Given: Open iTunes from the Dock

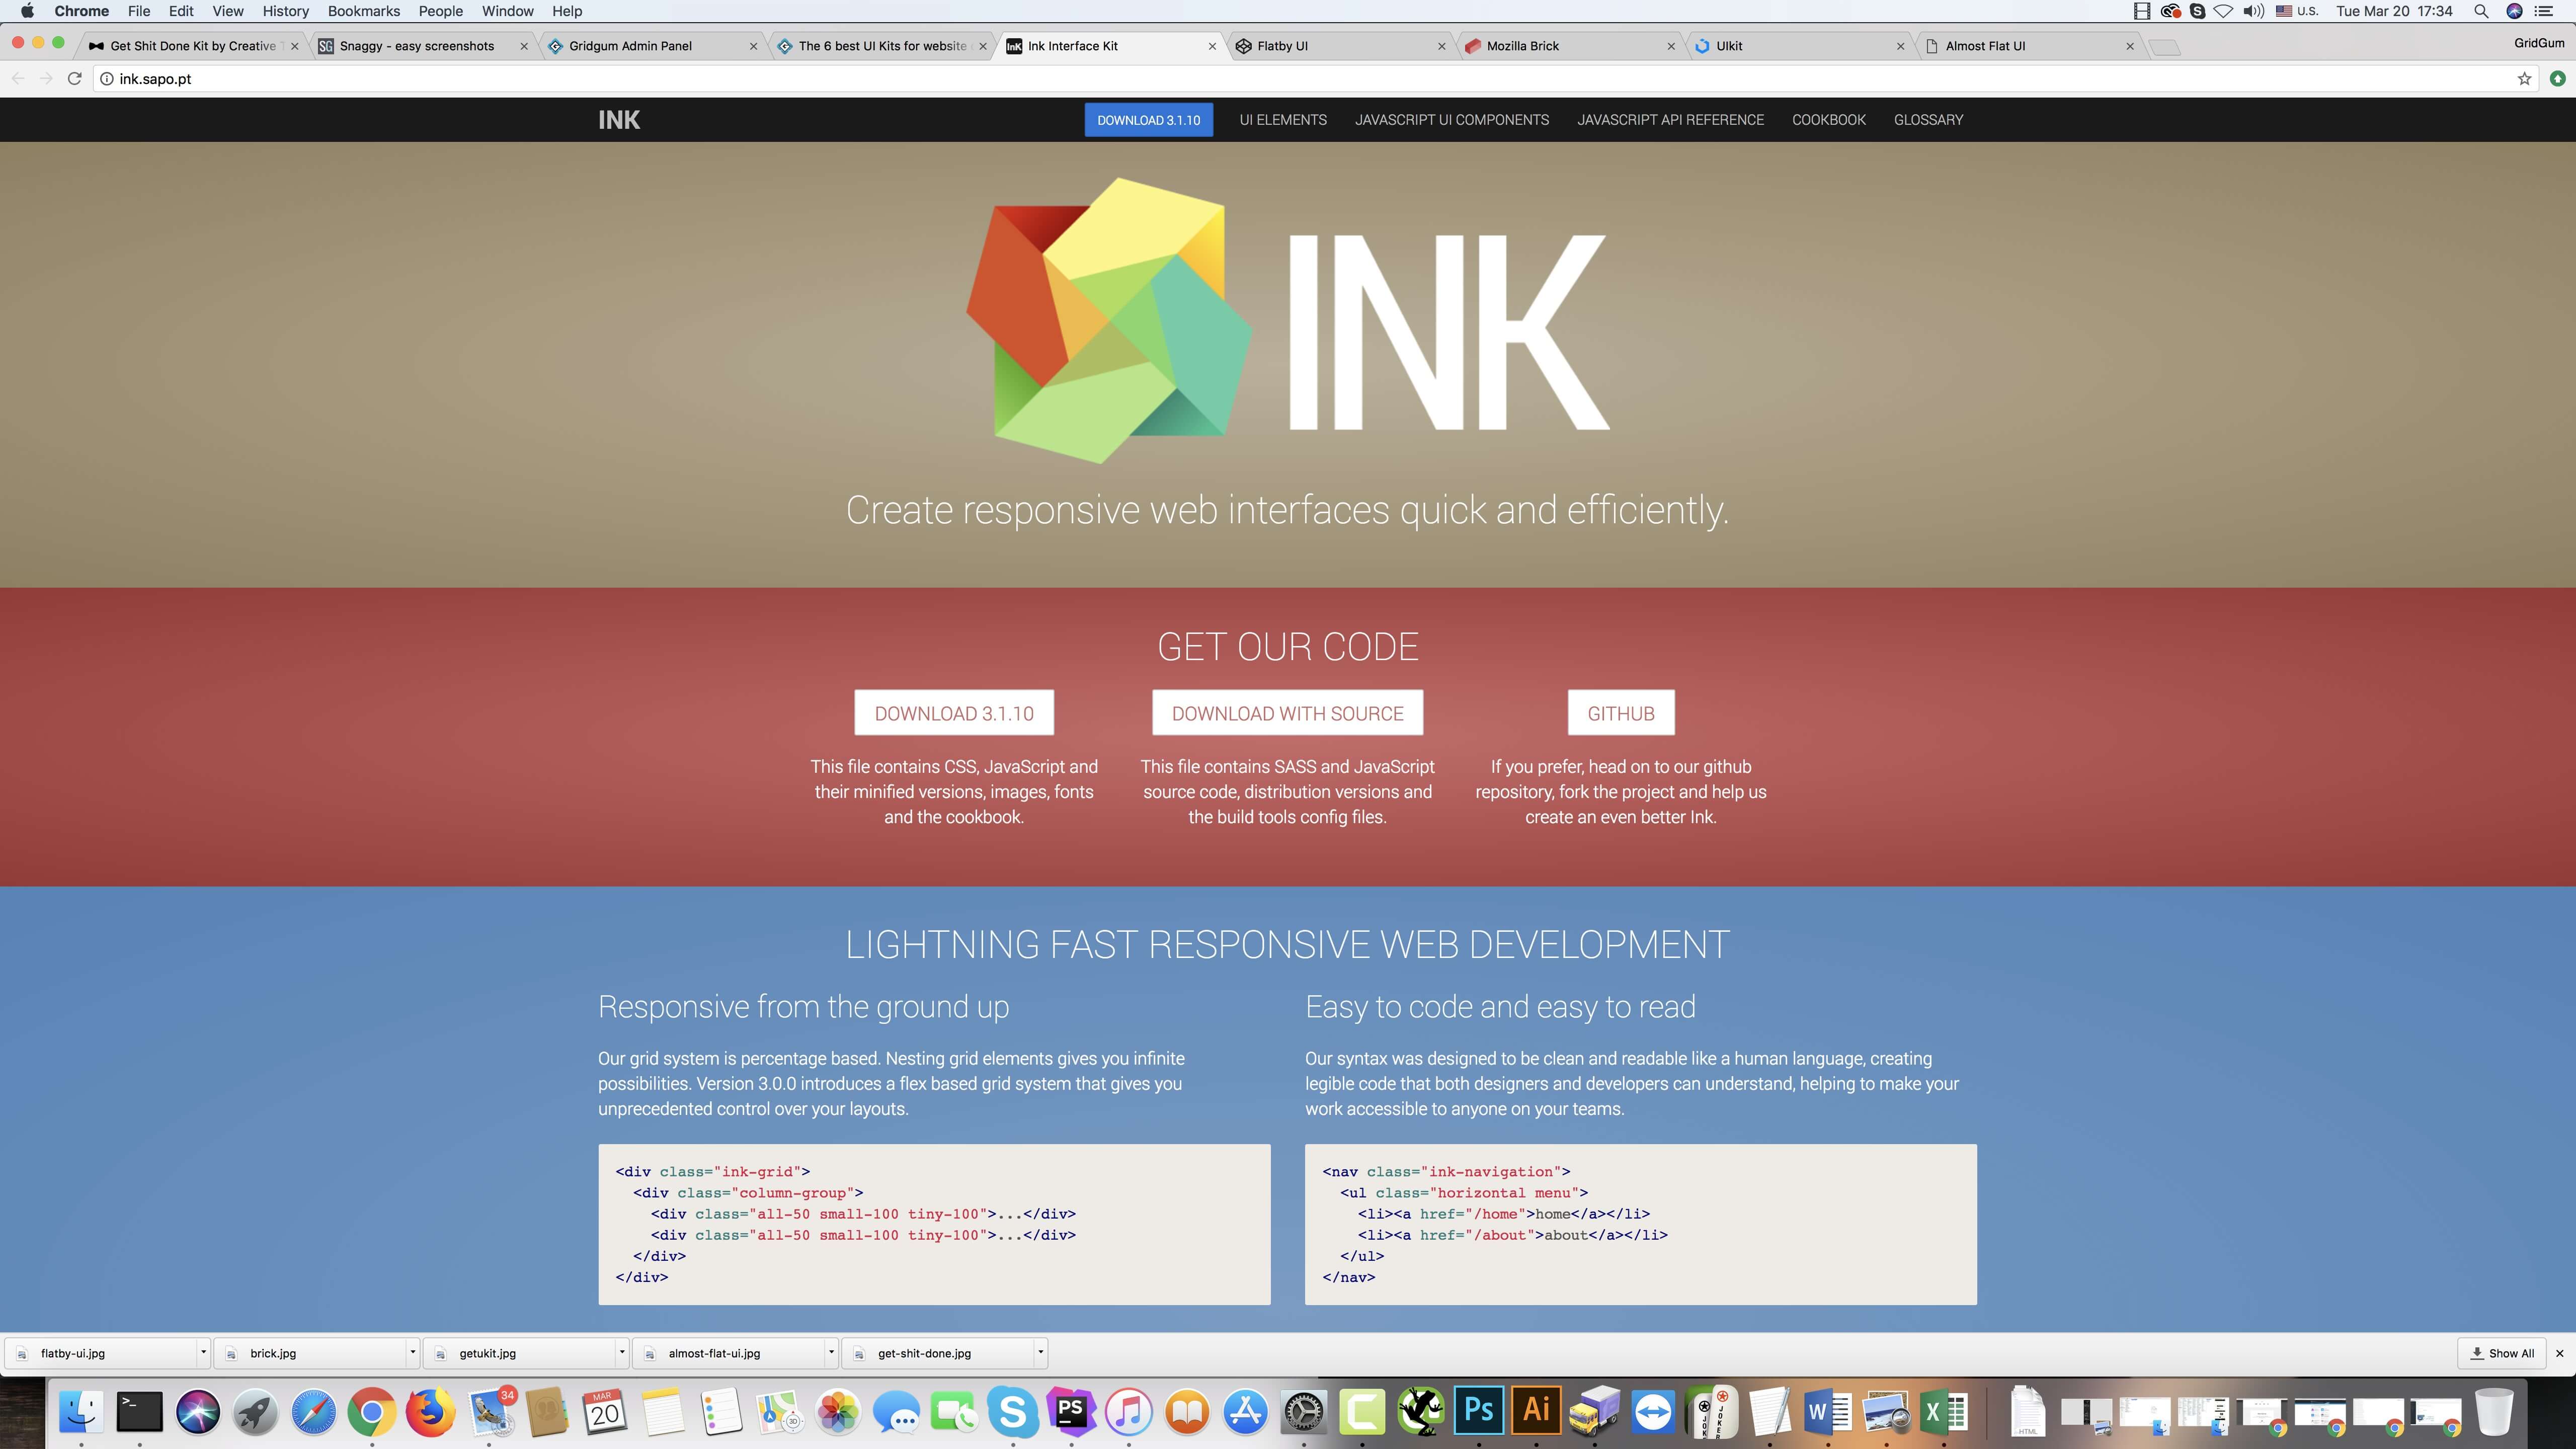Looking at the screenshot, I should pyautogui.click(x=1128, y=1412).
